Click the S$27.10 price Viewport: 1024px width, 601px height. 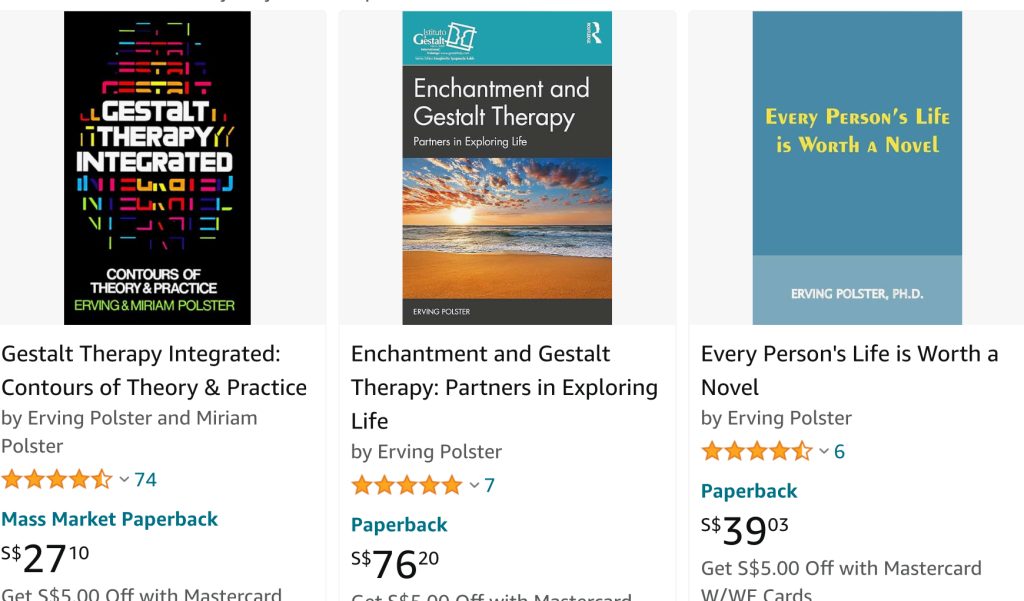(x=45, y=558)
